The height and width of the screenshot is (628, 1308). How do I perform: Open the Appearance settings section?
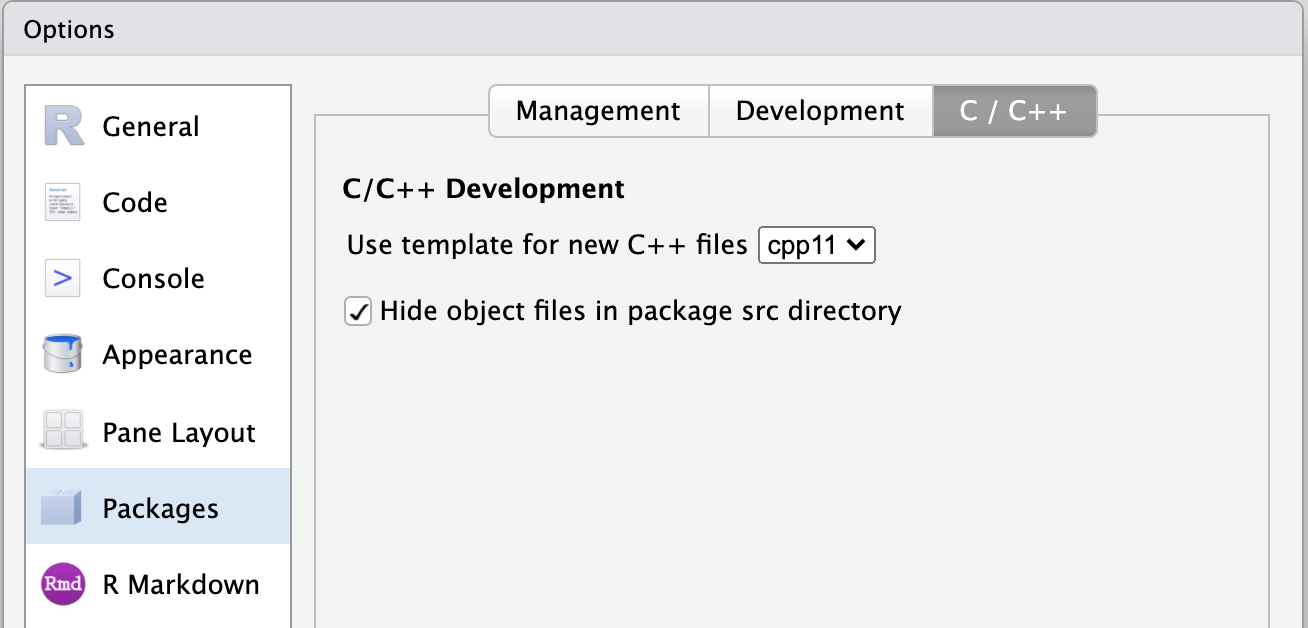tap(176, 354)
